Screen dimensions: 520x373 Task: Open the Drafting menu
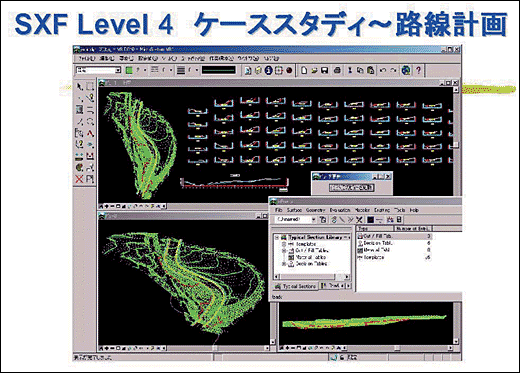(382, 210)
